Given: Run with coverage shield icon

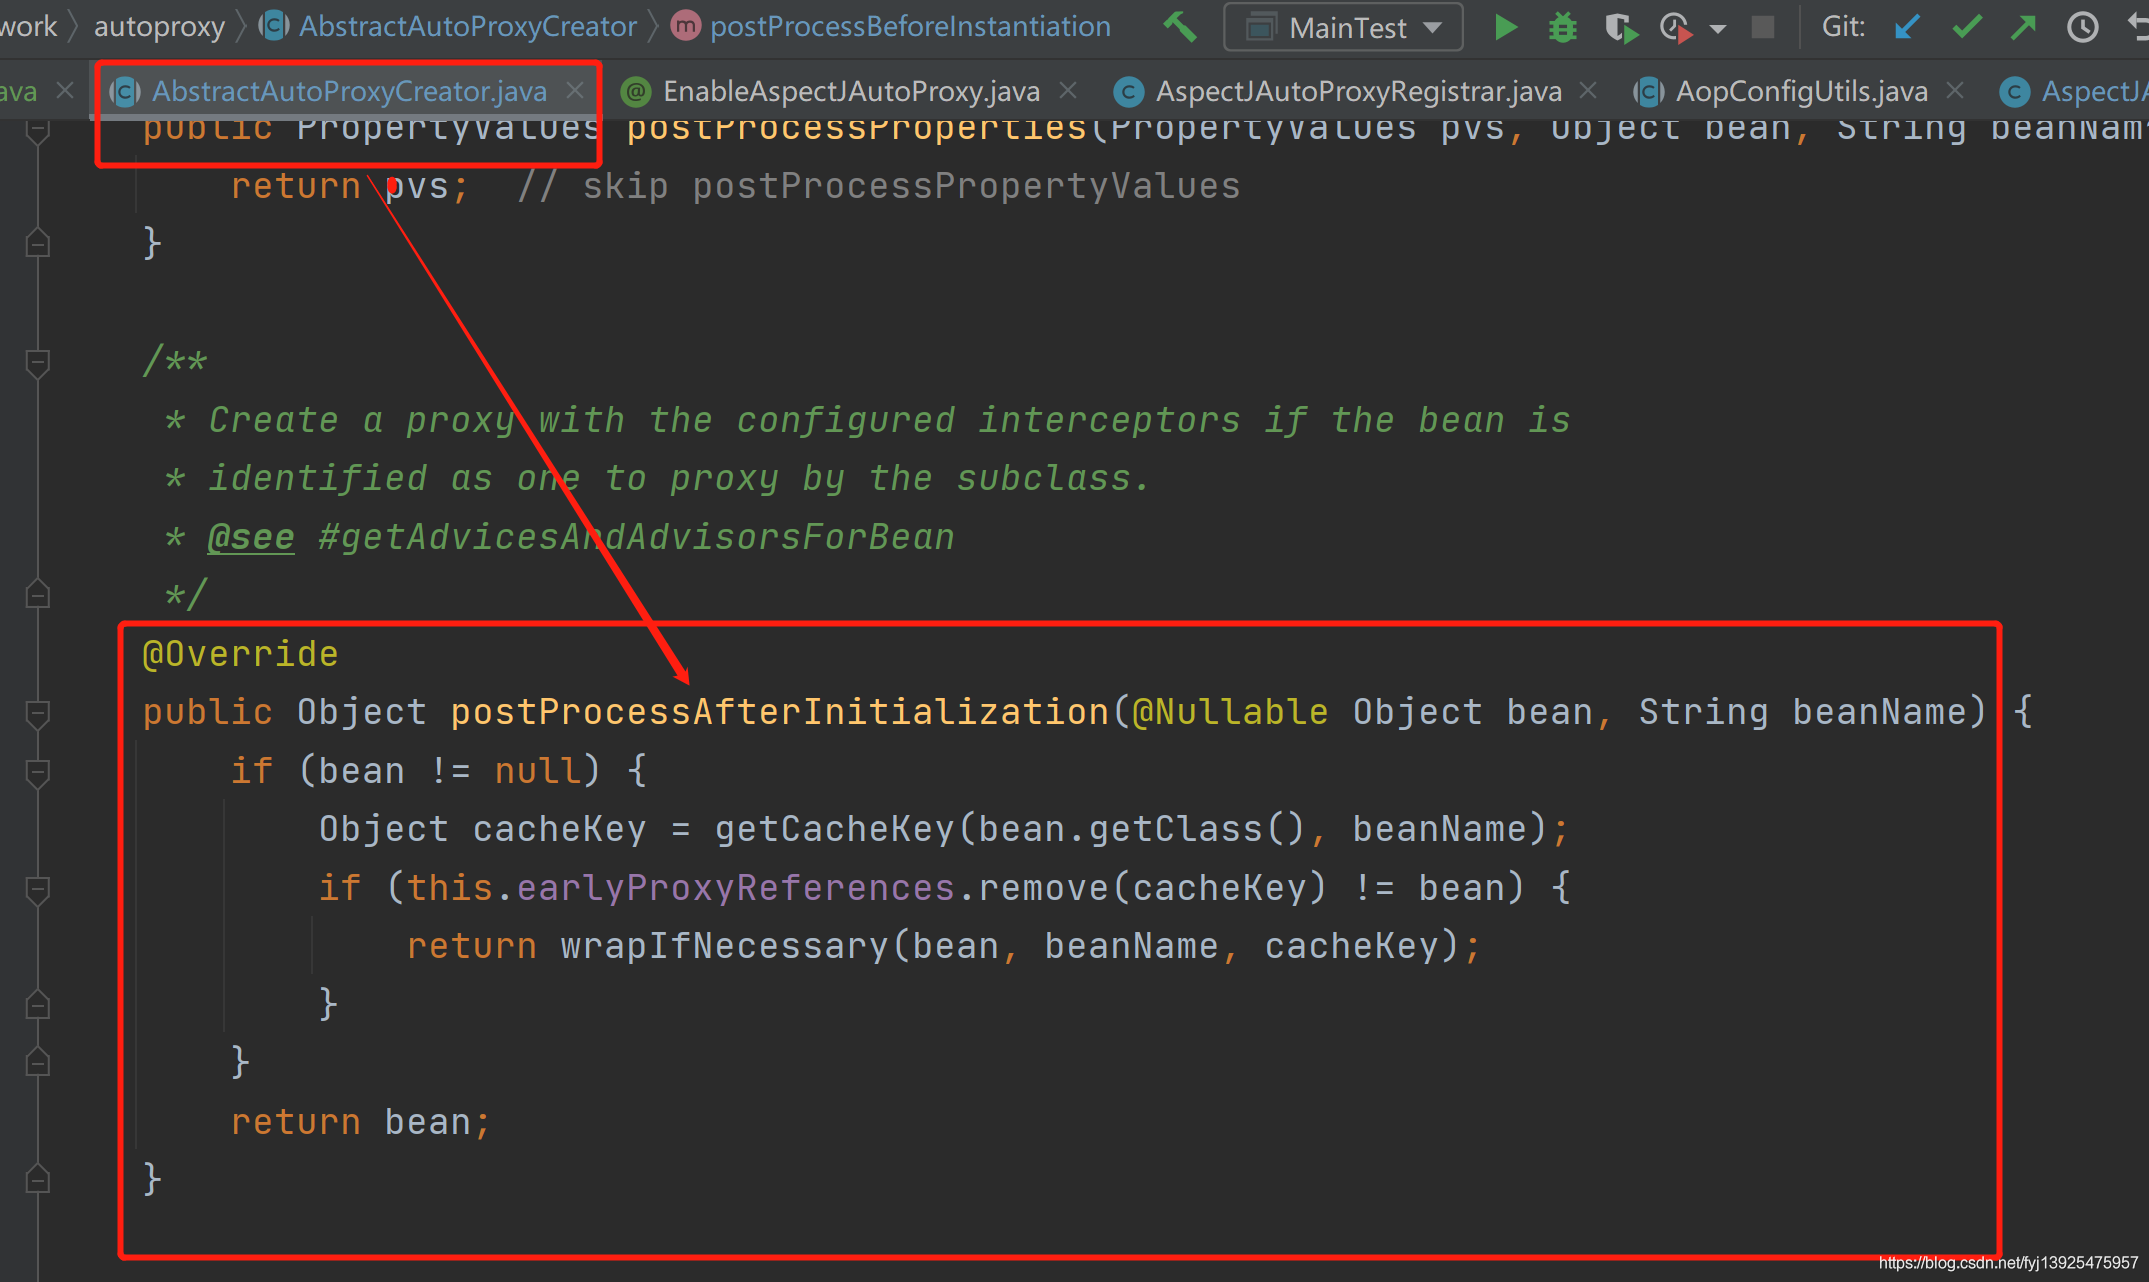Looking at the screenshot, I should pos(1621,27).
